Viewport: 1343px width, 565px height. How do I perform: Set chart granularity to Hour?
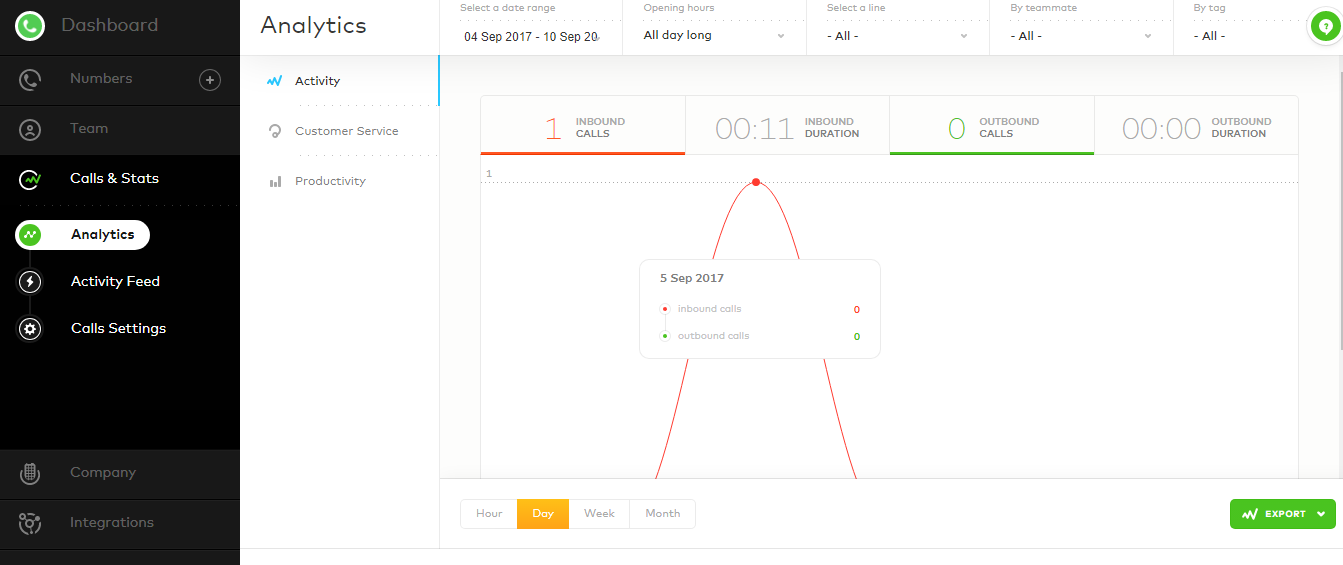489,514
